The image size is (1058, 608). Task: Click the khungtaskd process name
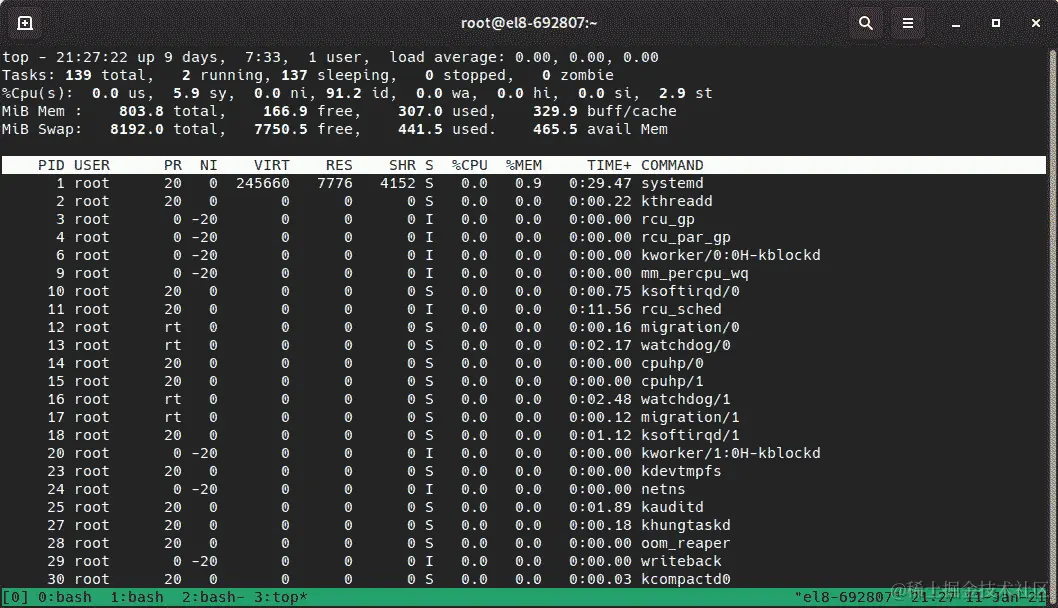[x=686, y=525]
